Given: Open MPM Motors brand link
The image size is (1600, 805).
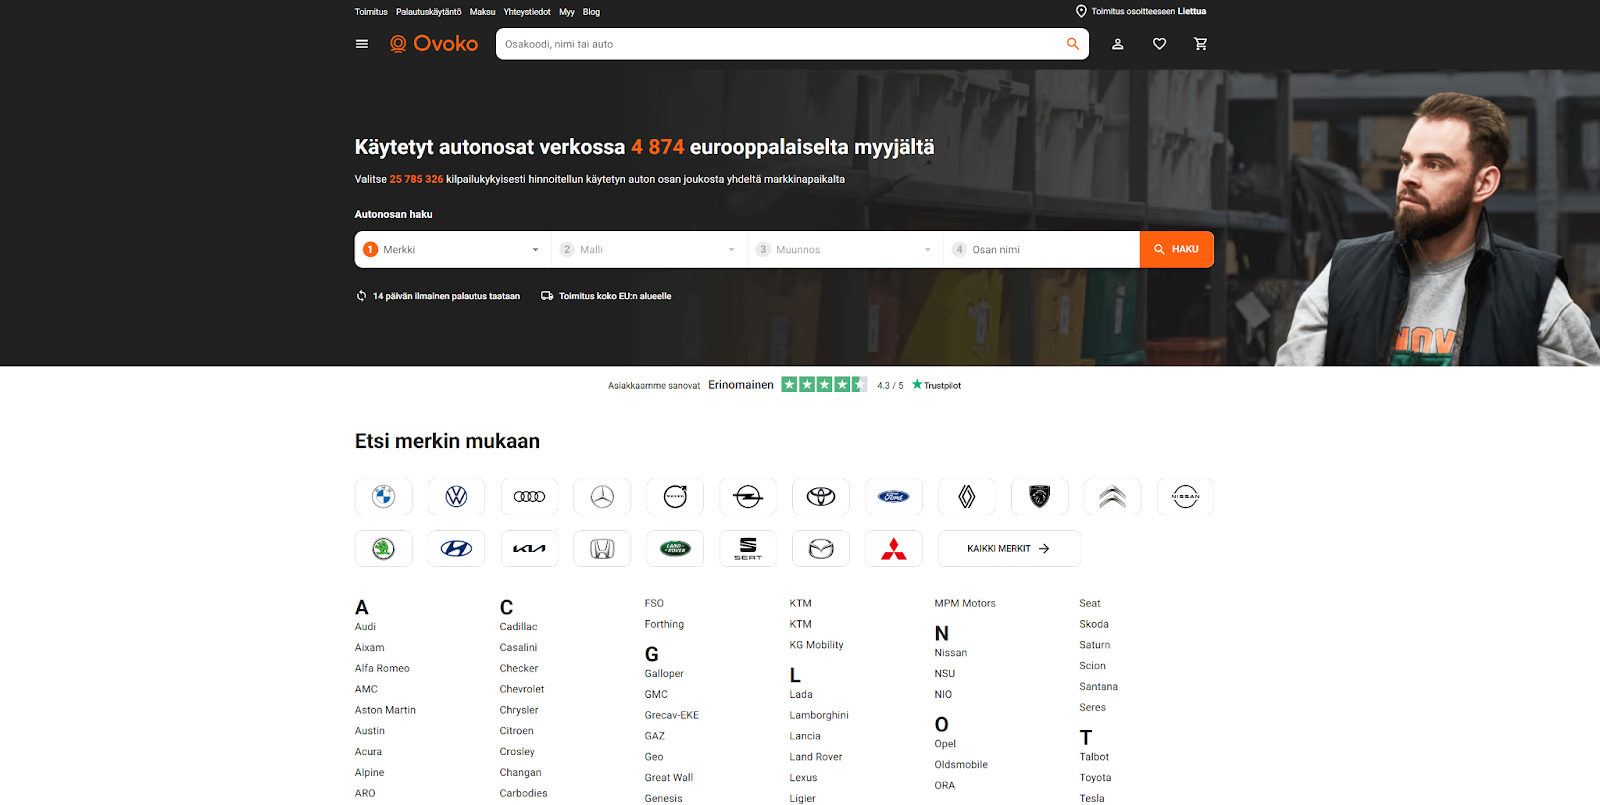Looking at the screenshot, I should pos(965,604).
